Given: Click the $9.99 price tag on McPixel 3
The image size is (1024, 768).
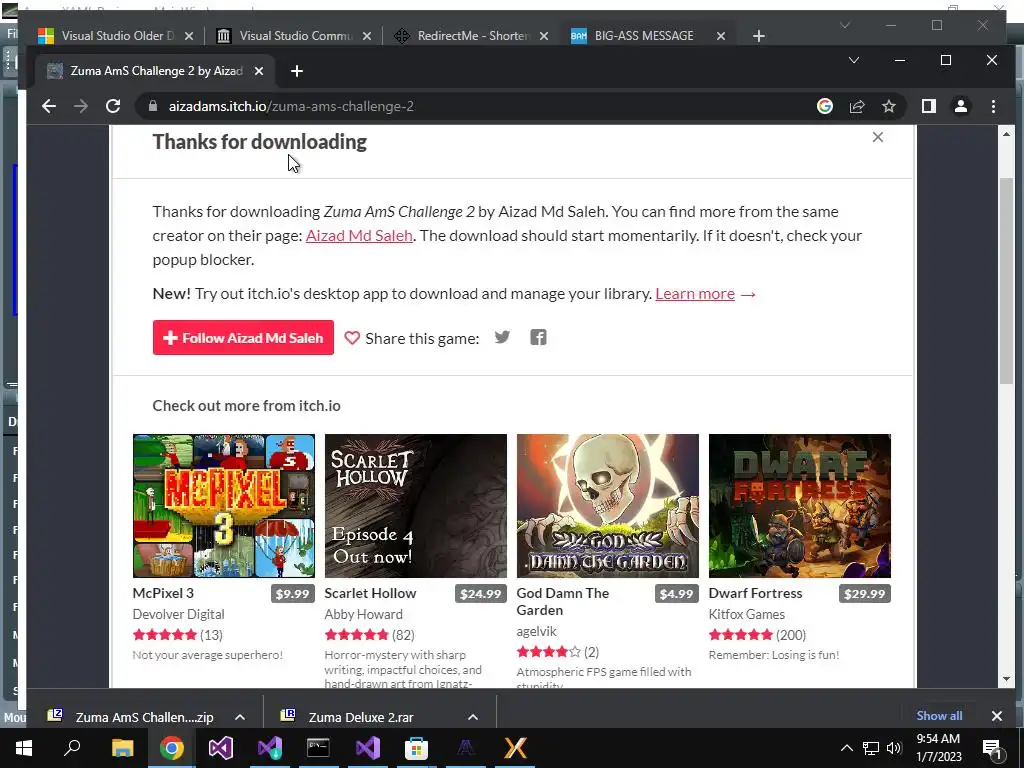Looking at the screenshot, I should tap(293, 594).
